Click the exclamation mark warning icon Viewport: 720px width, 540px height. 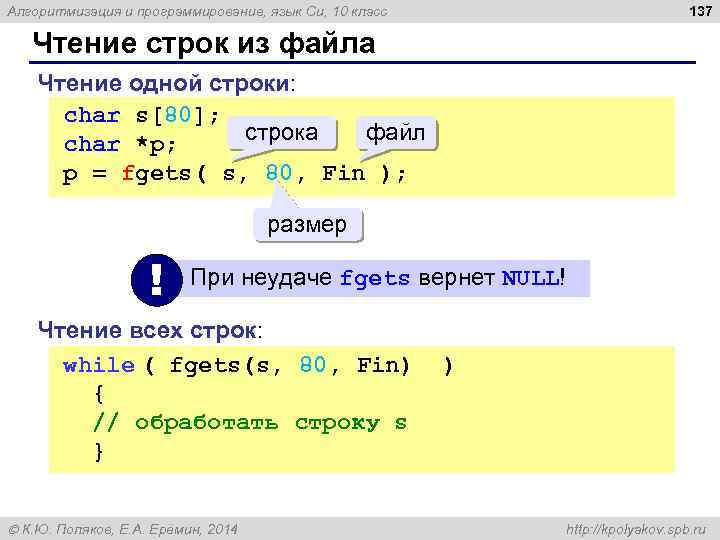pyautogui.click(x=157, y=280)
